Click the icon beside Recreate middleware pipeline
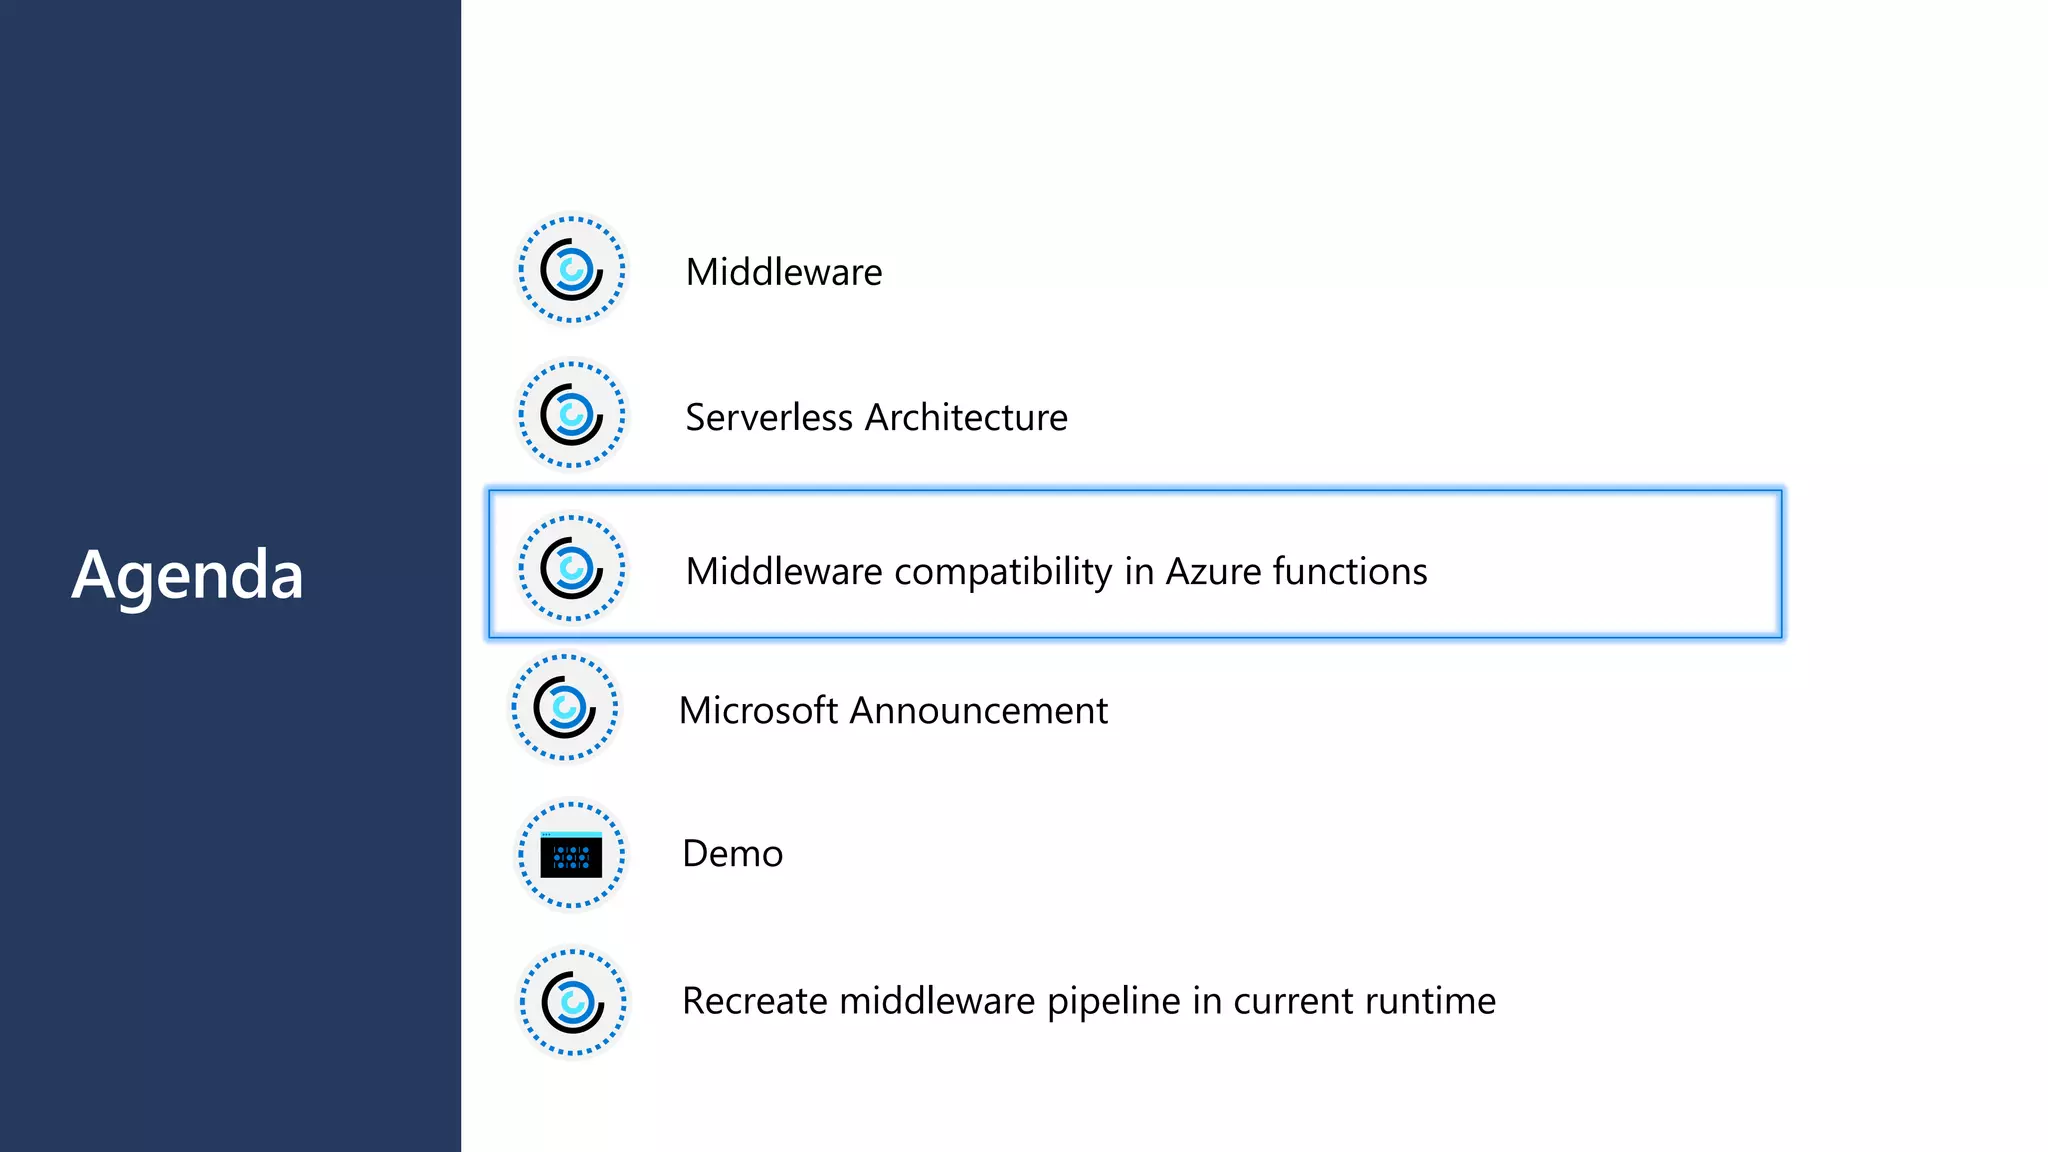 click(572, 1002)
